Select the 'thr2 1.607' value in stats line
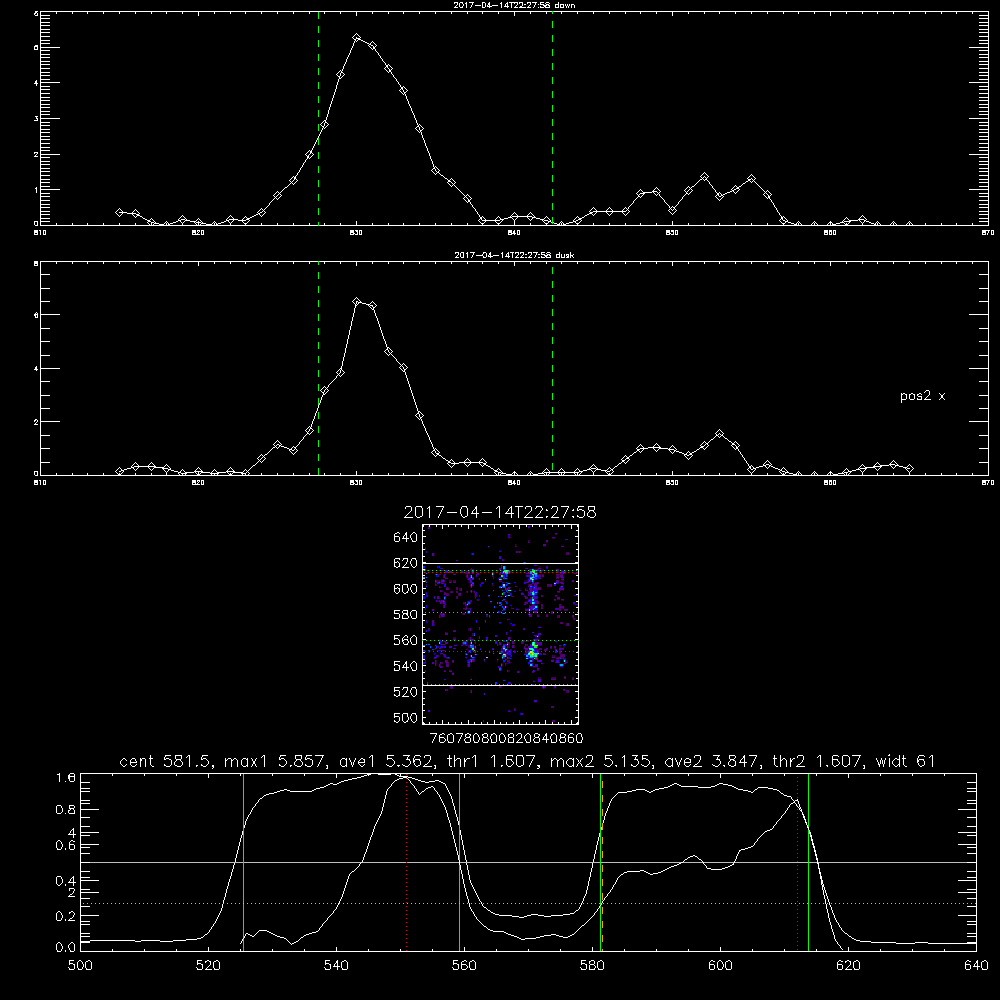The height and width of the screenshot is (1000, 1000). pos(818,761)
